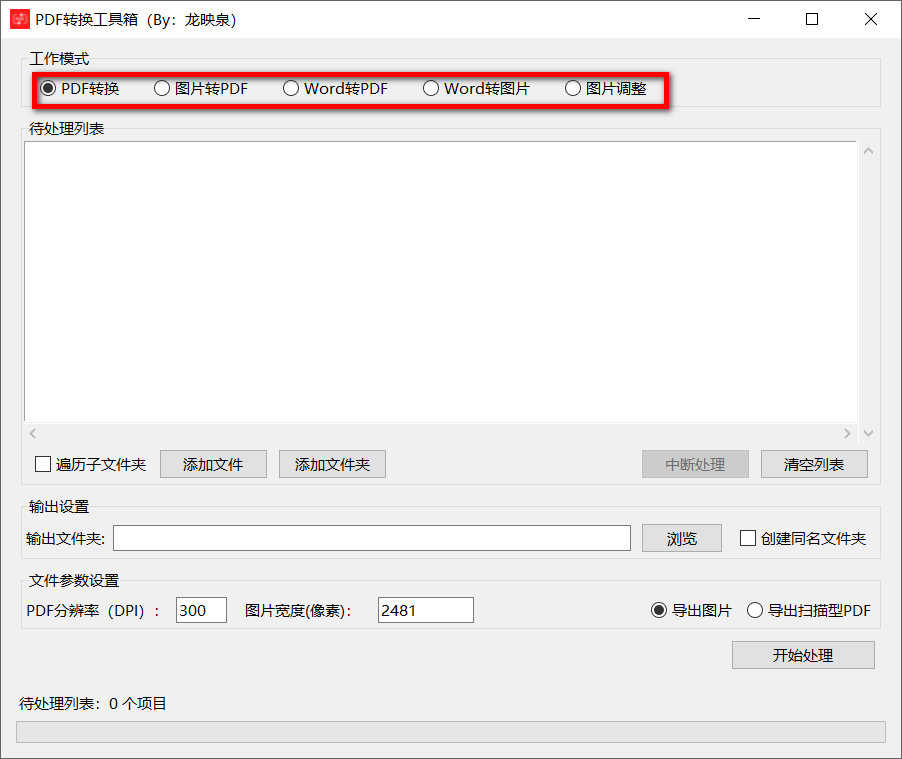Enable the 遍历子文件夹 option
Image resolution: width=902 pixels, height=759 pixels.
pos(42,463)
